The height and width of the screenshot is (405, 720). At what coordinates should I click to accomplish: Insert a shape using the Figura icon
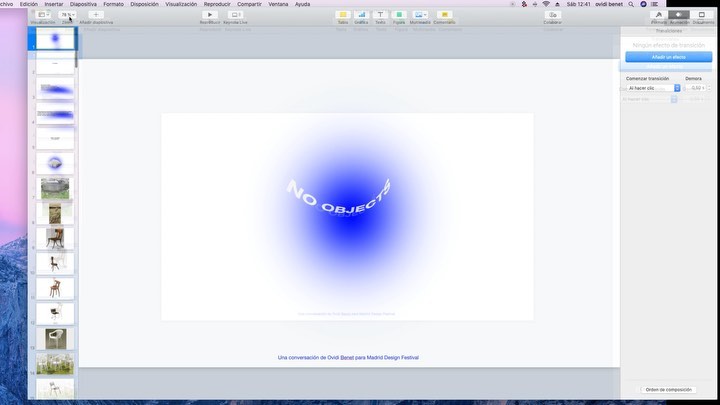(x=399, y=15)
